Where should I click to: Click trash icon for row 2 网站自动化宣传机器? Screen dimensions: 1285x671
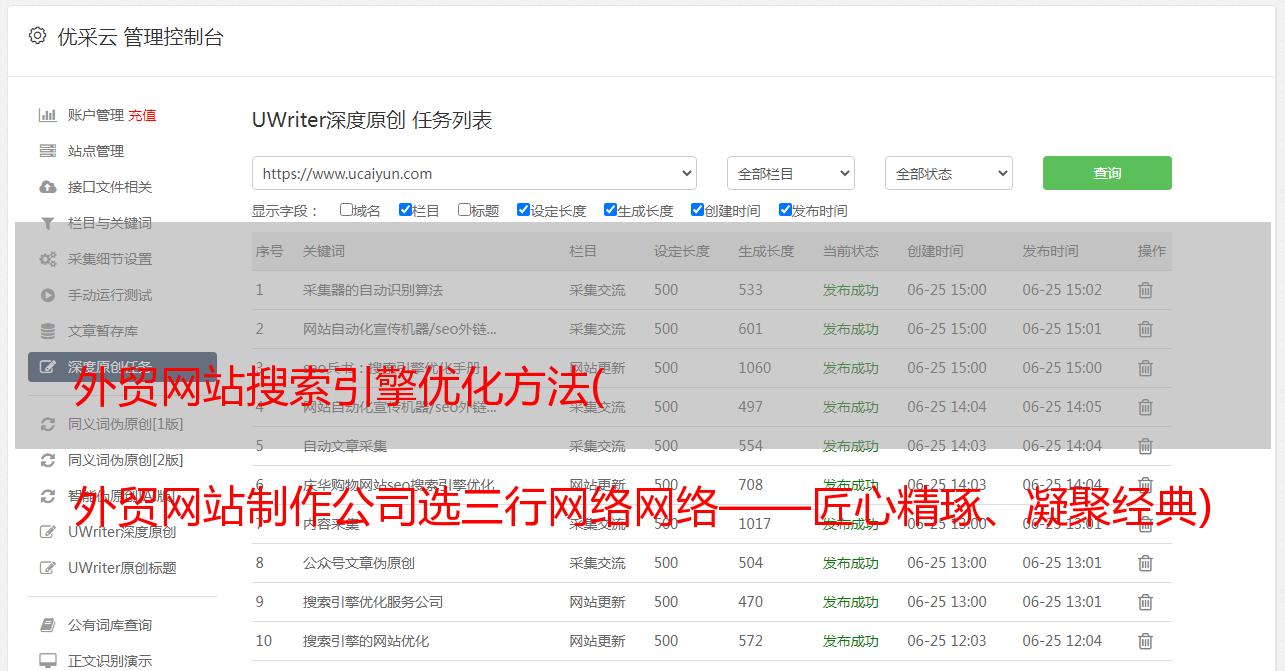point(1146,329)
